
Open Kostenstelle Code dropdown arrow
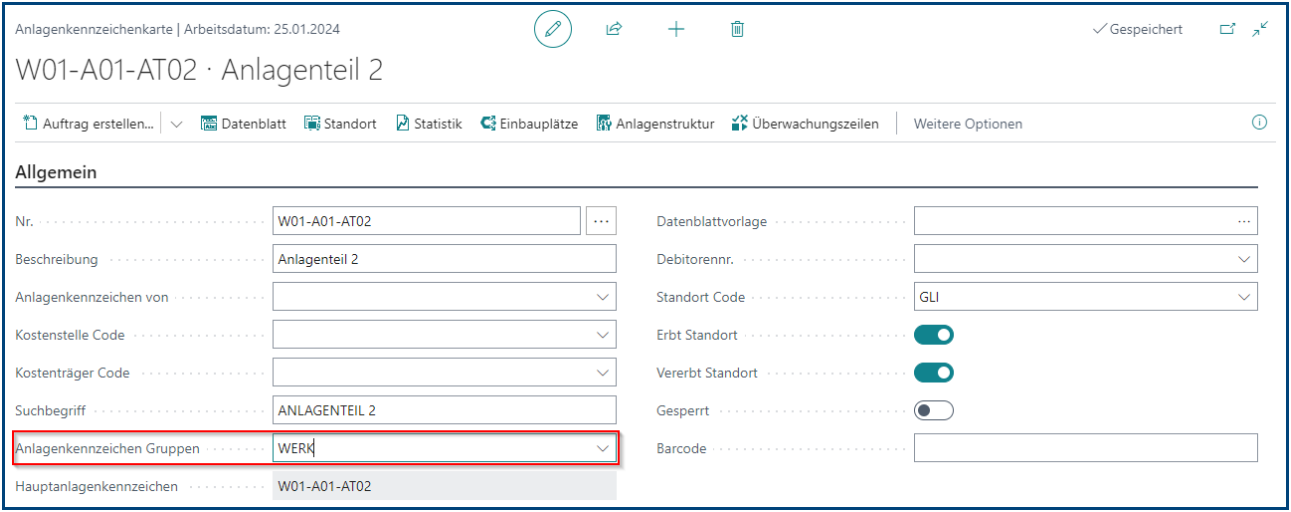point(603,335)
